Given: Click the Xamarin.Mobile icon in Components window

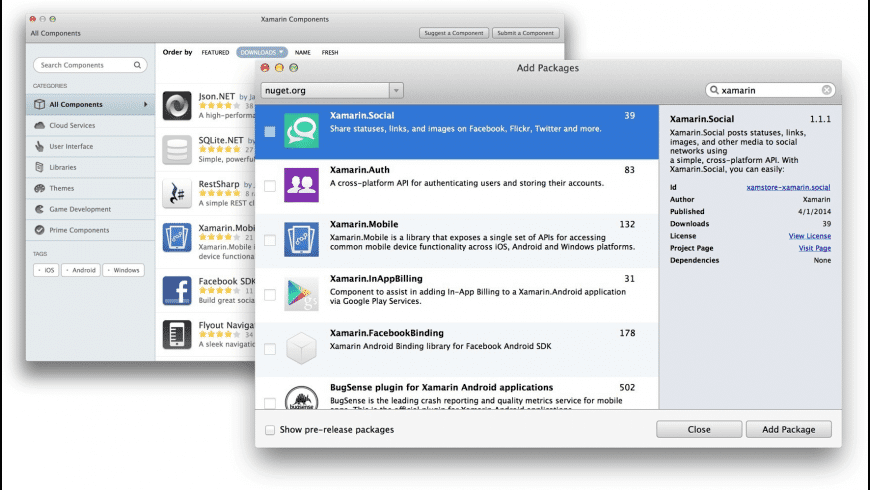Looking at the screenshot, I should tap(177, 238).
